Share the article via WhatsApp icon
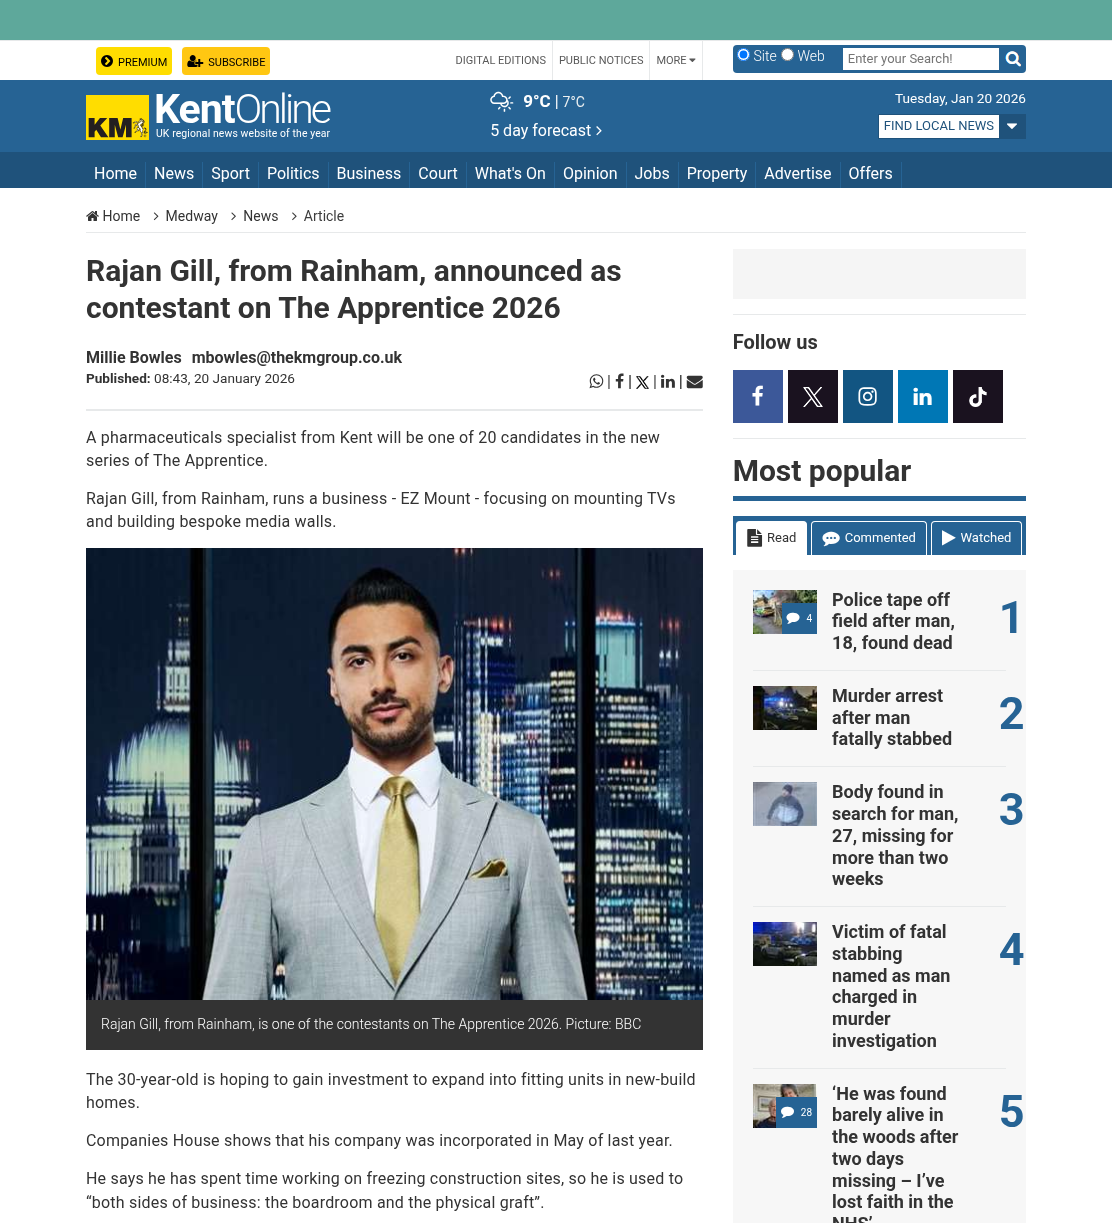This screenshot has width=1112, height=1223. [596, 381]
